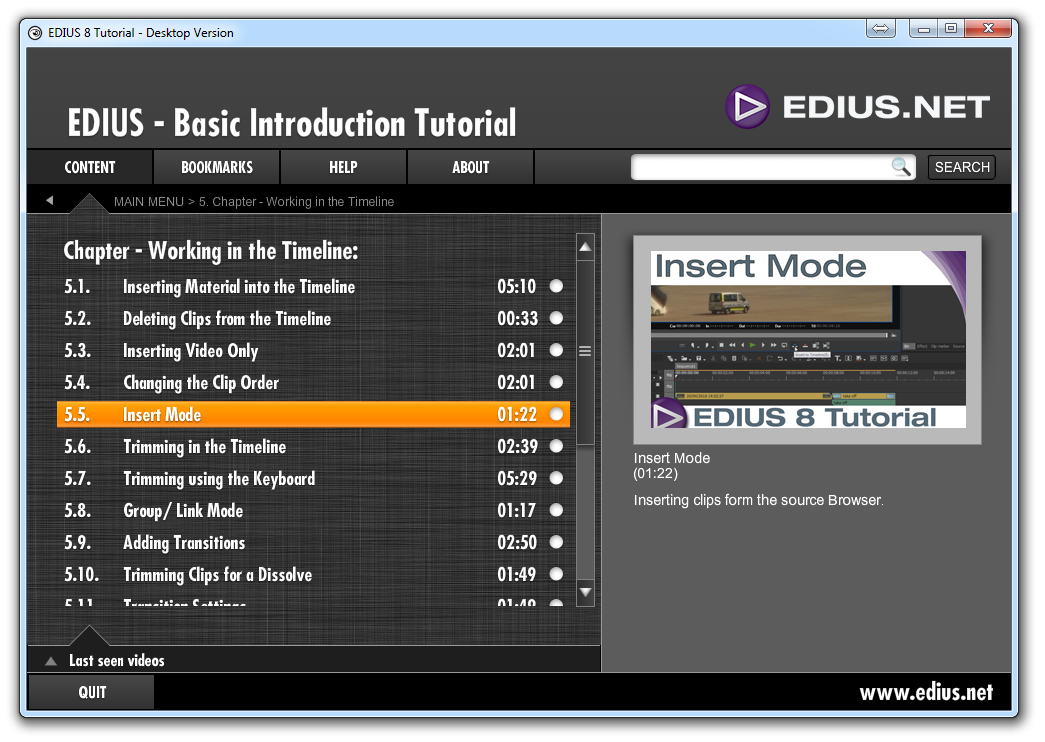Expand the Last seen videos panel
This screenshot has width=1045, height=742.
point(50,661)
